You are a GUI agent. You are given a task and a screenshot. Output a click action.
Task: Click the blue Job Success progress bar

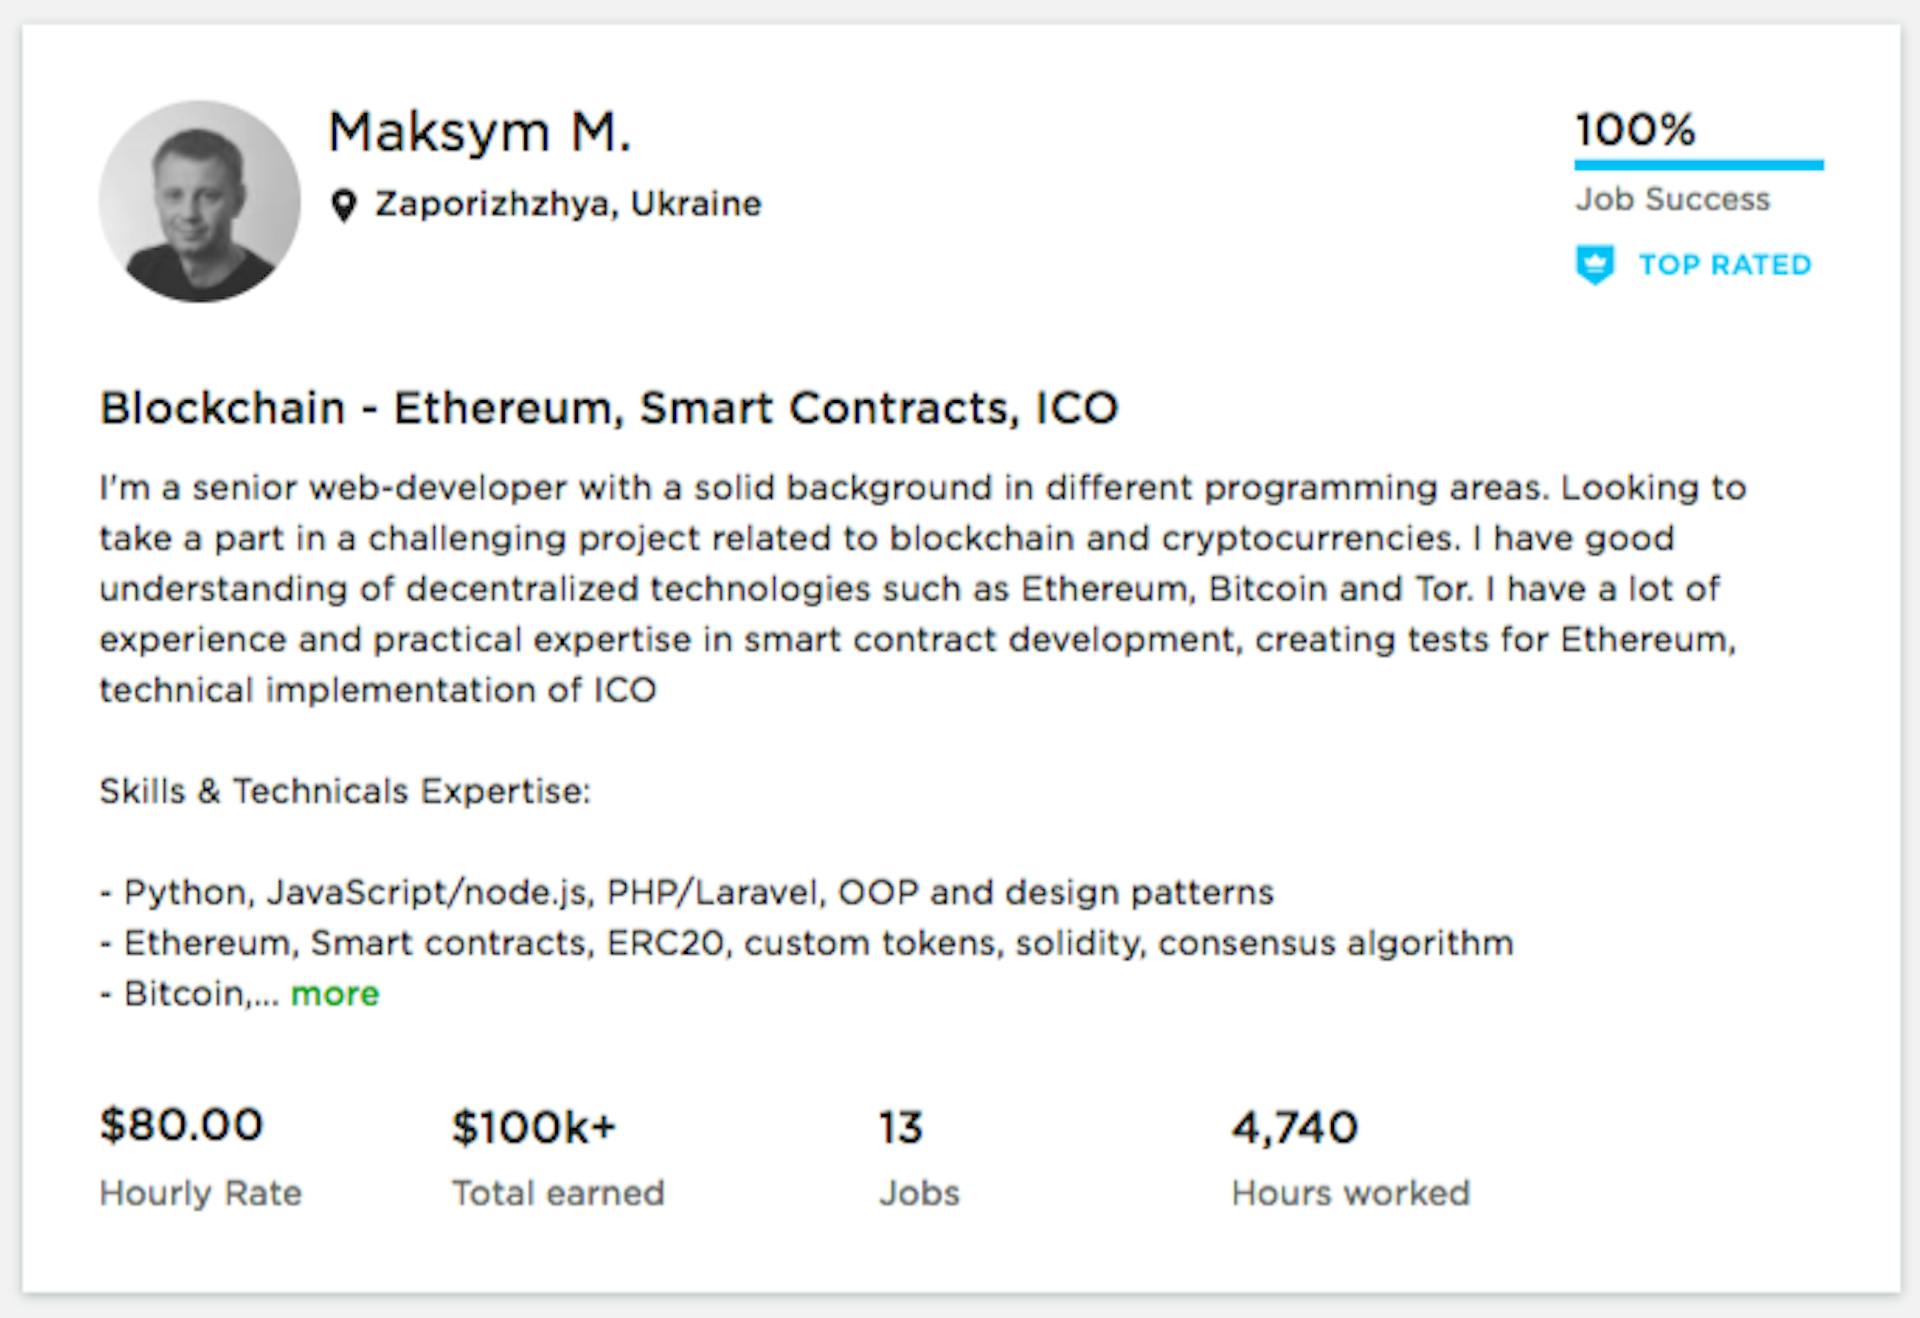click(1698, 165)
